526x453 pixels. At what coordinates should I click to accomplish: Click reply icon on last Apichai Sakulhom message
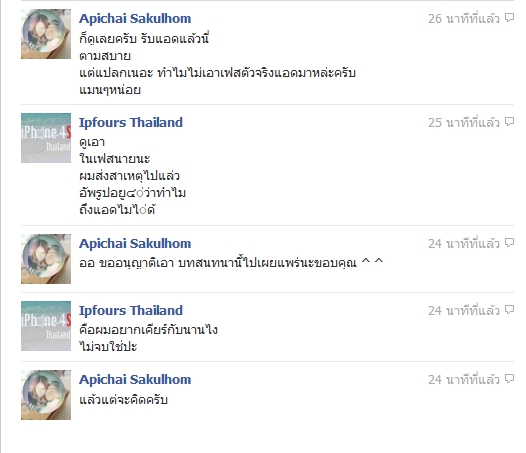509,379
